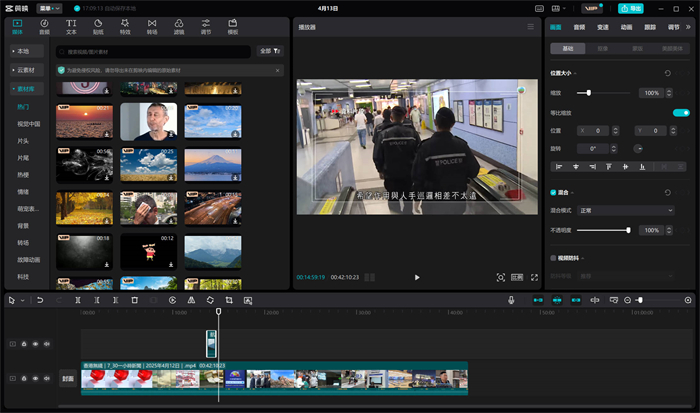Uncheck the 混合 blend checkbox
Viewport: 700px width, 413px height.
pos(553,192)
